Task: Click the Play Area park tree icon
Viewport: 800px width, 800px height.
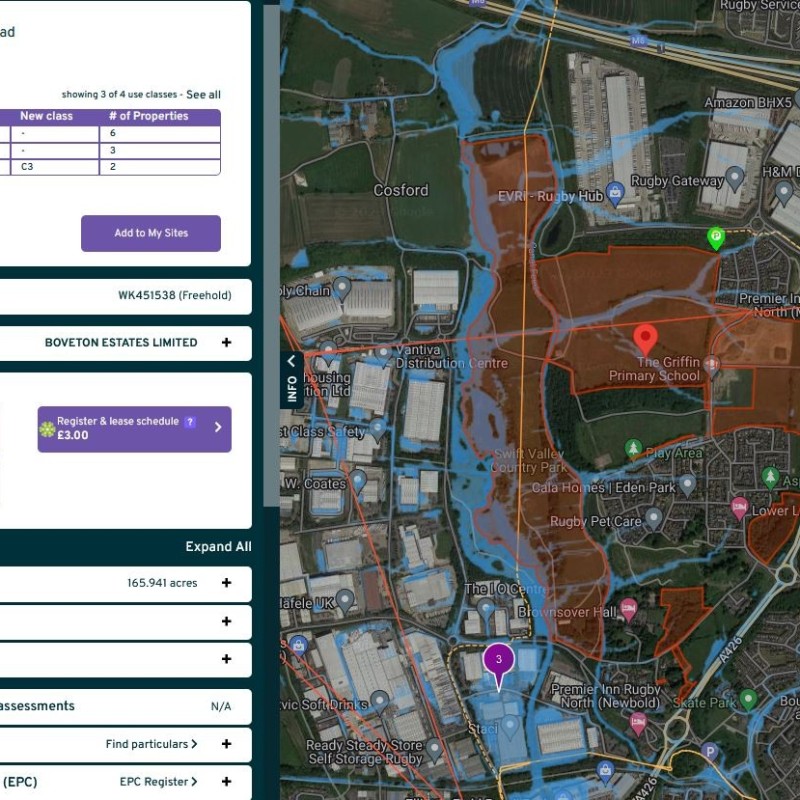Action: coord(632,447)
